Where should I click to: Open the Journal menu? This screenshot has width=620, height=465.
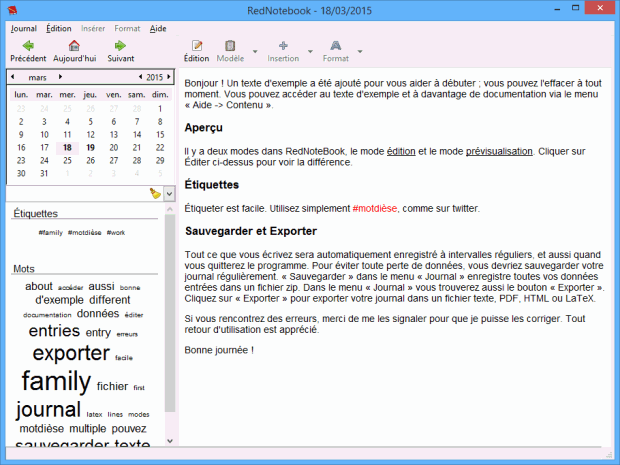coord(24,28)
